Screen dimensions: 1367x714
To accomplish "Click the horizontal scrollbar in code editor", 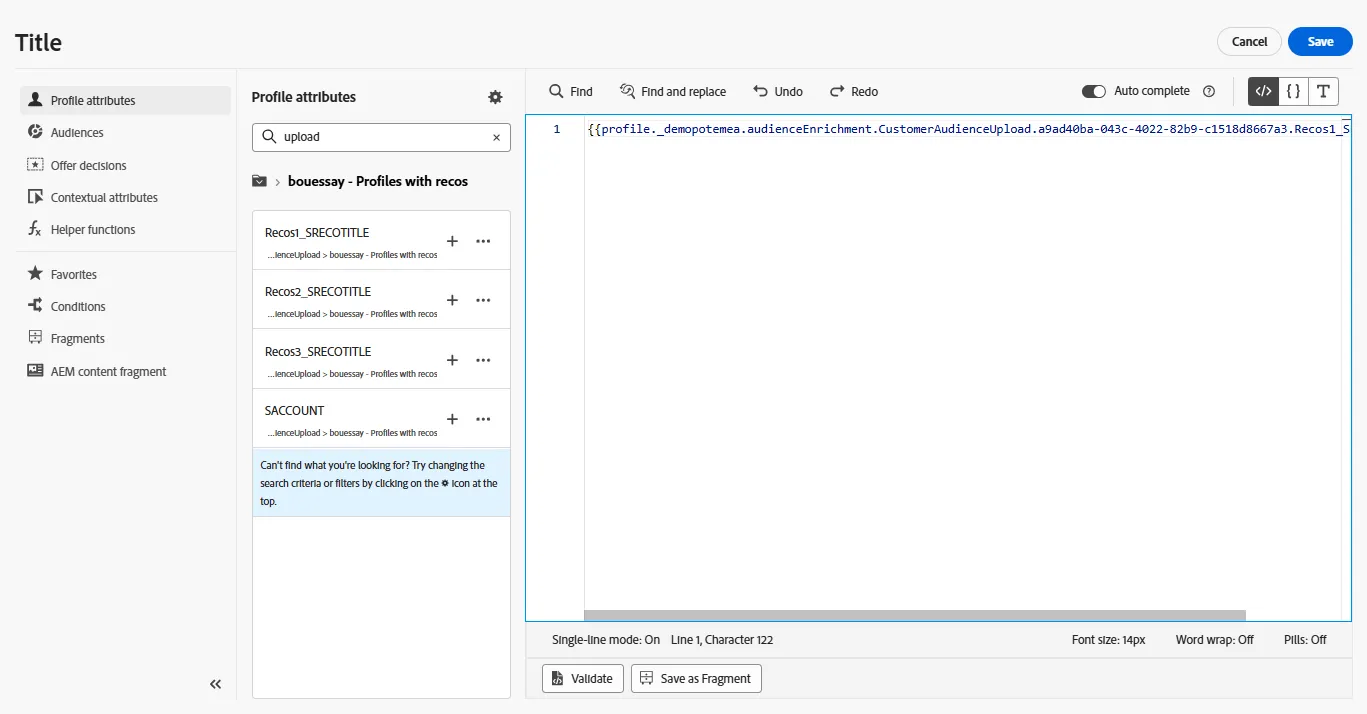I will point(915,616).
